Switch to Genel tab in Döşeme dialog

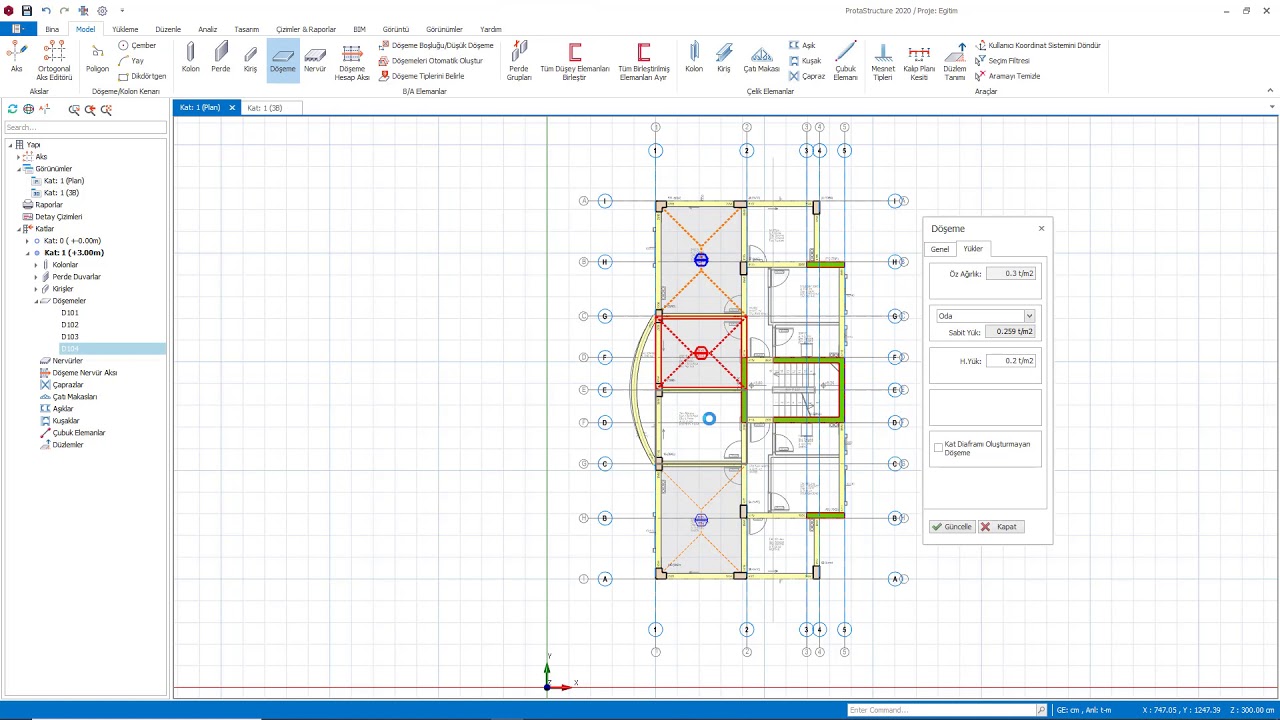pos(940,249)
